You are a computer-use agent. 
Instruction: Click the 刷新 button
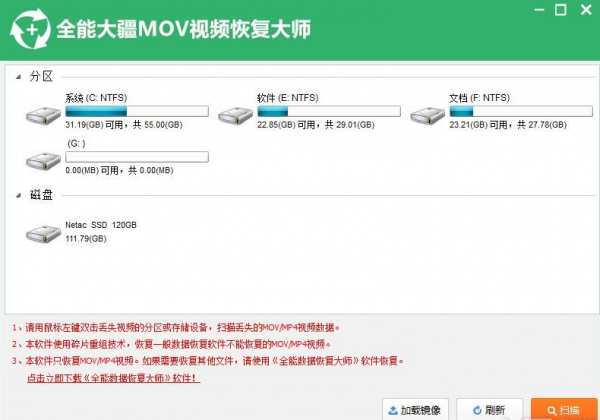[x=489, y=410]
